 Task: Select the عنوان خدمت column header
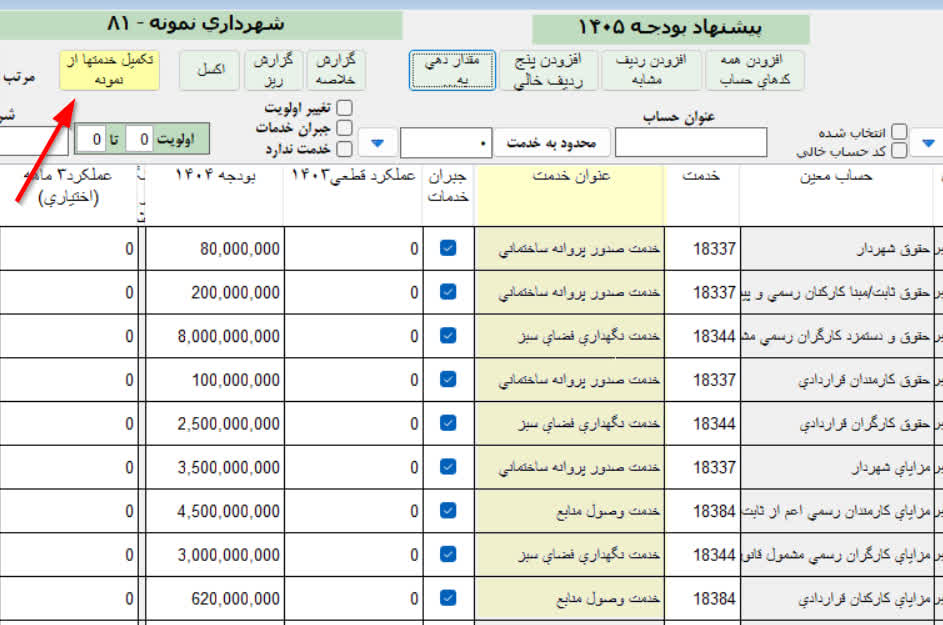click(569, 176)
